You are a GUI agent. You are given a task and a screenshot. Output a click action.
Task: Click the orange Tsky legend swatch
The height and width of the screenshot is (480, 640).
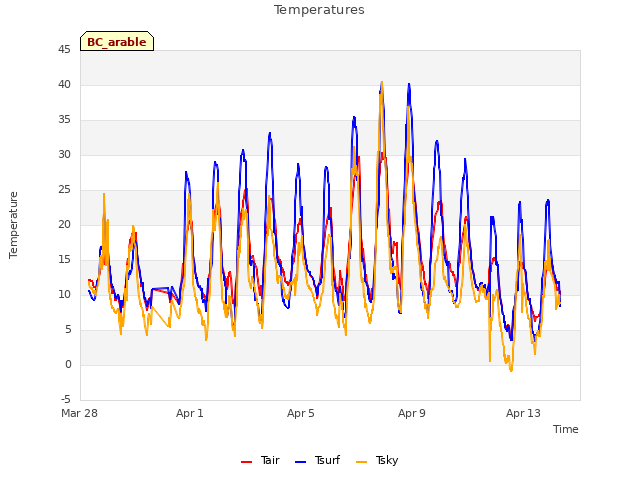pyautogui.click(x=362, y=462)
